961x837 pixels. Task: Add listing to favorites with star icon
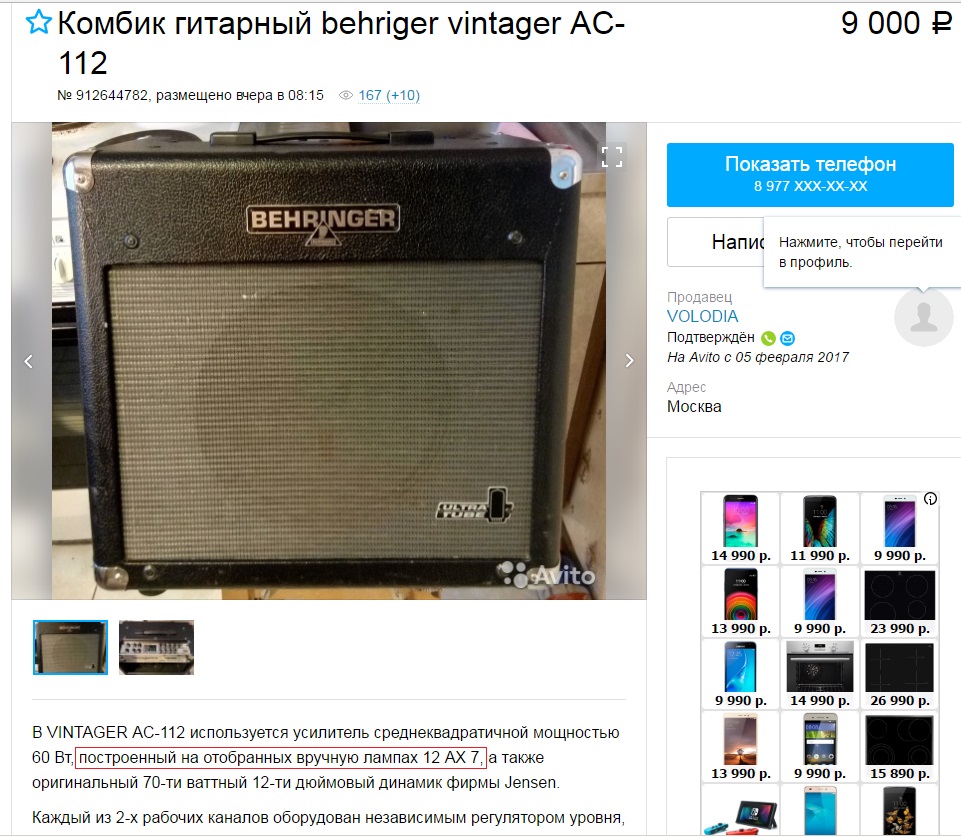point(38,22)
